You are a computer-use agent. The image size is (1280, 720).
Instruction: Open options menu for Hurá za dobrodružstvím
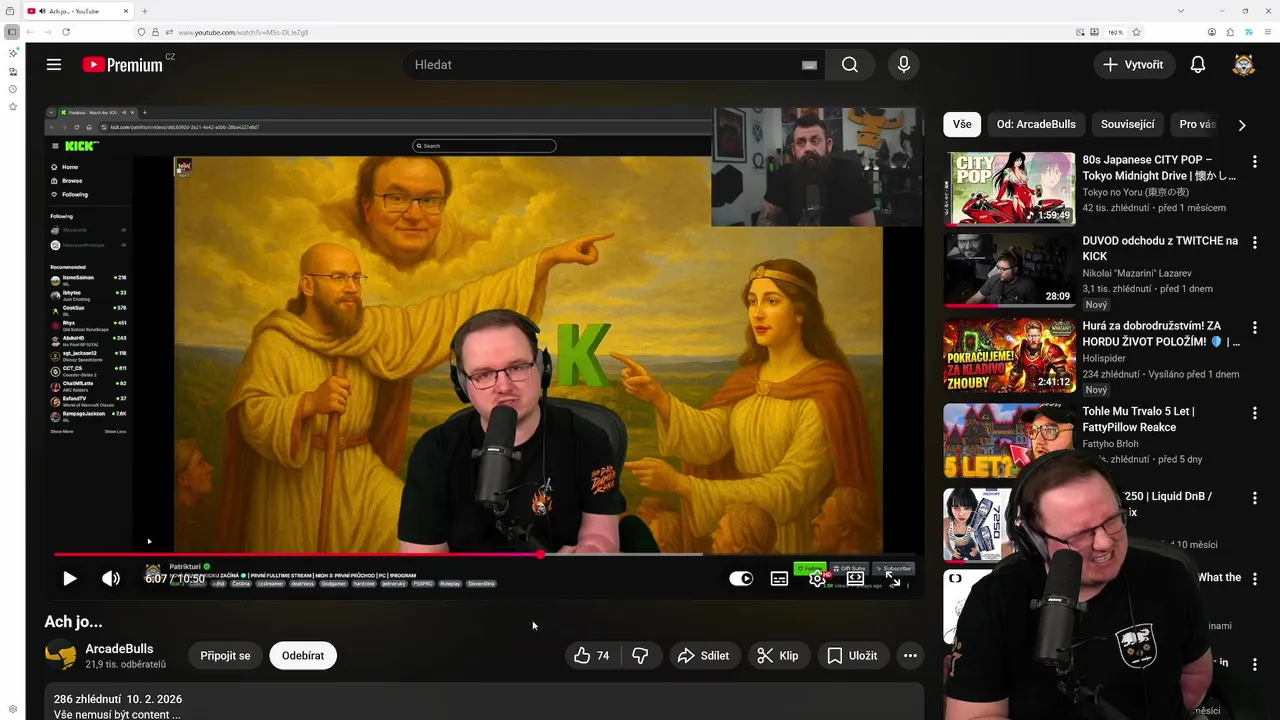click(1254, 327)
